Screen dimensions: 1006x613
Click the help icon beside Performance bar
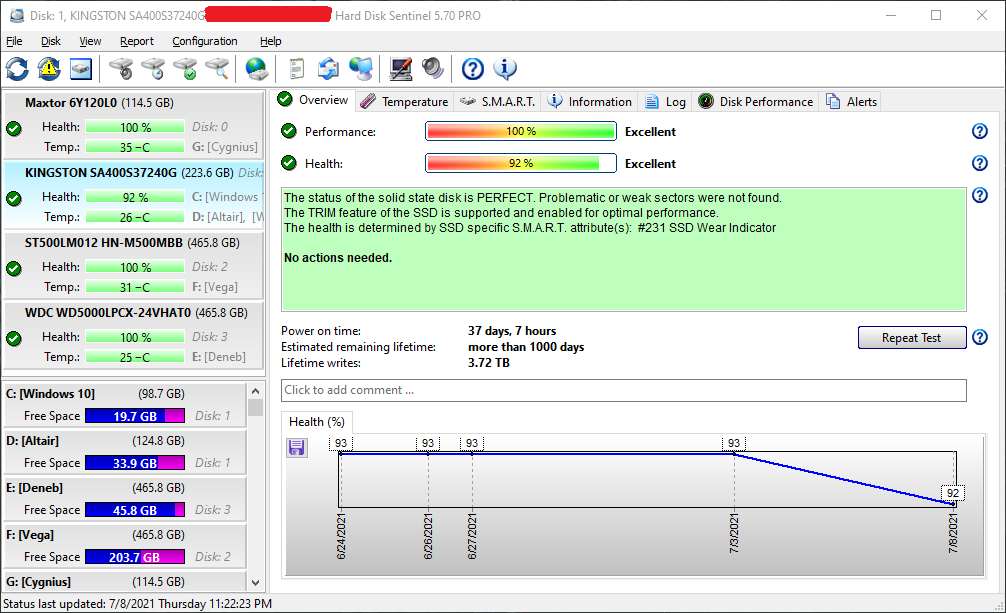pyautogui.click(x=980, y=131)
